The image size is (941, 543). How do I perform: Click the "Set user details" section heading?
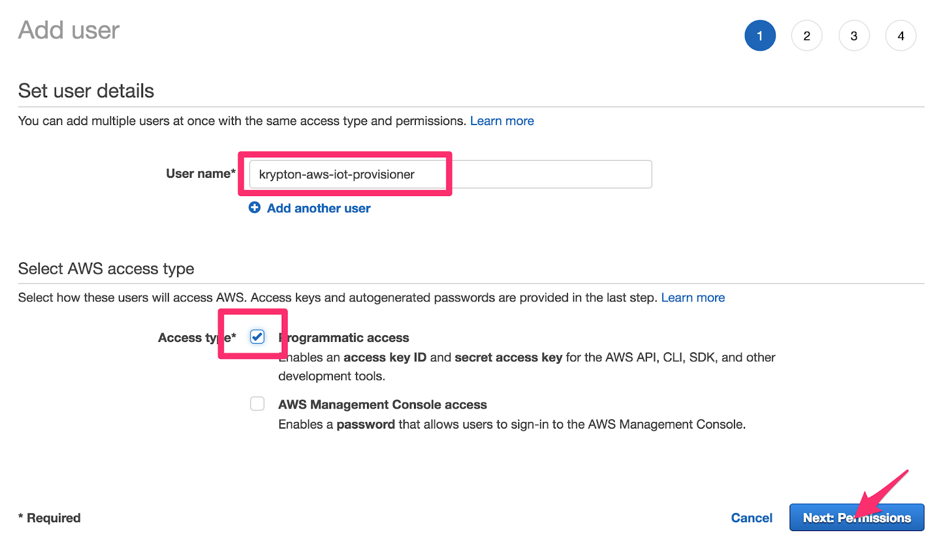(86, 91)
